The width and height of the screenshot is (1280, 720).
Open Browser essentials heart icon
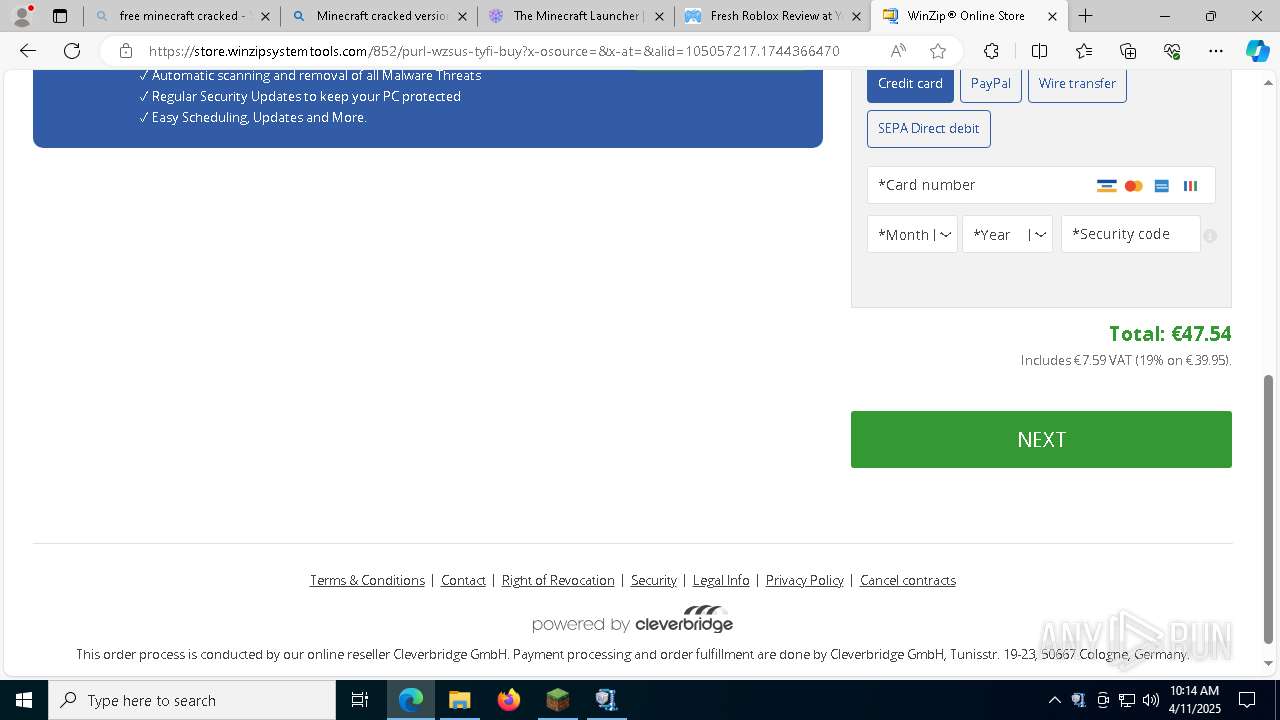pyautogui.click(x=1172, y=51)
